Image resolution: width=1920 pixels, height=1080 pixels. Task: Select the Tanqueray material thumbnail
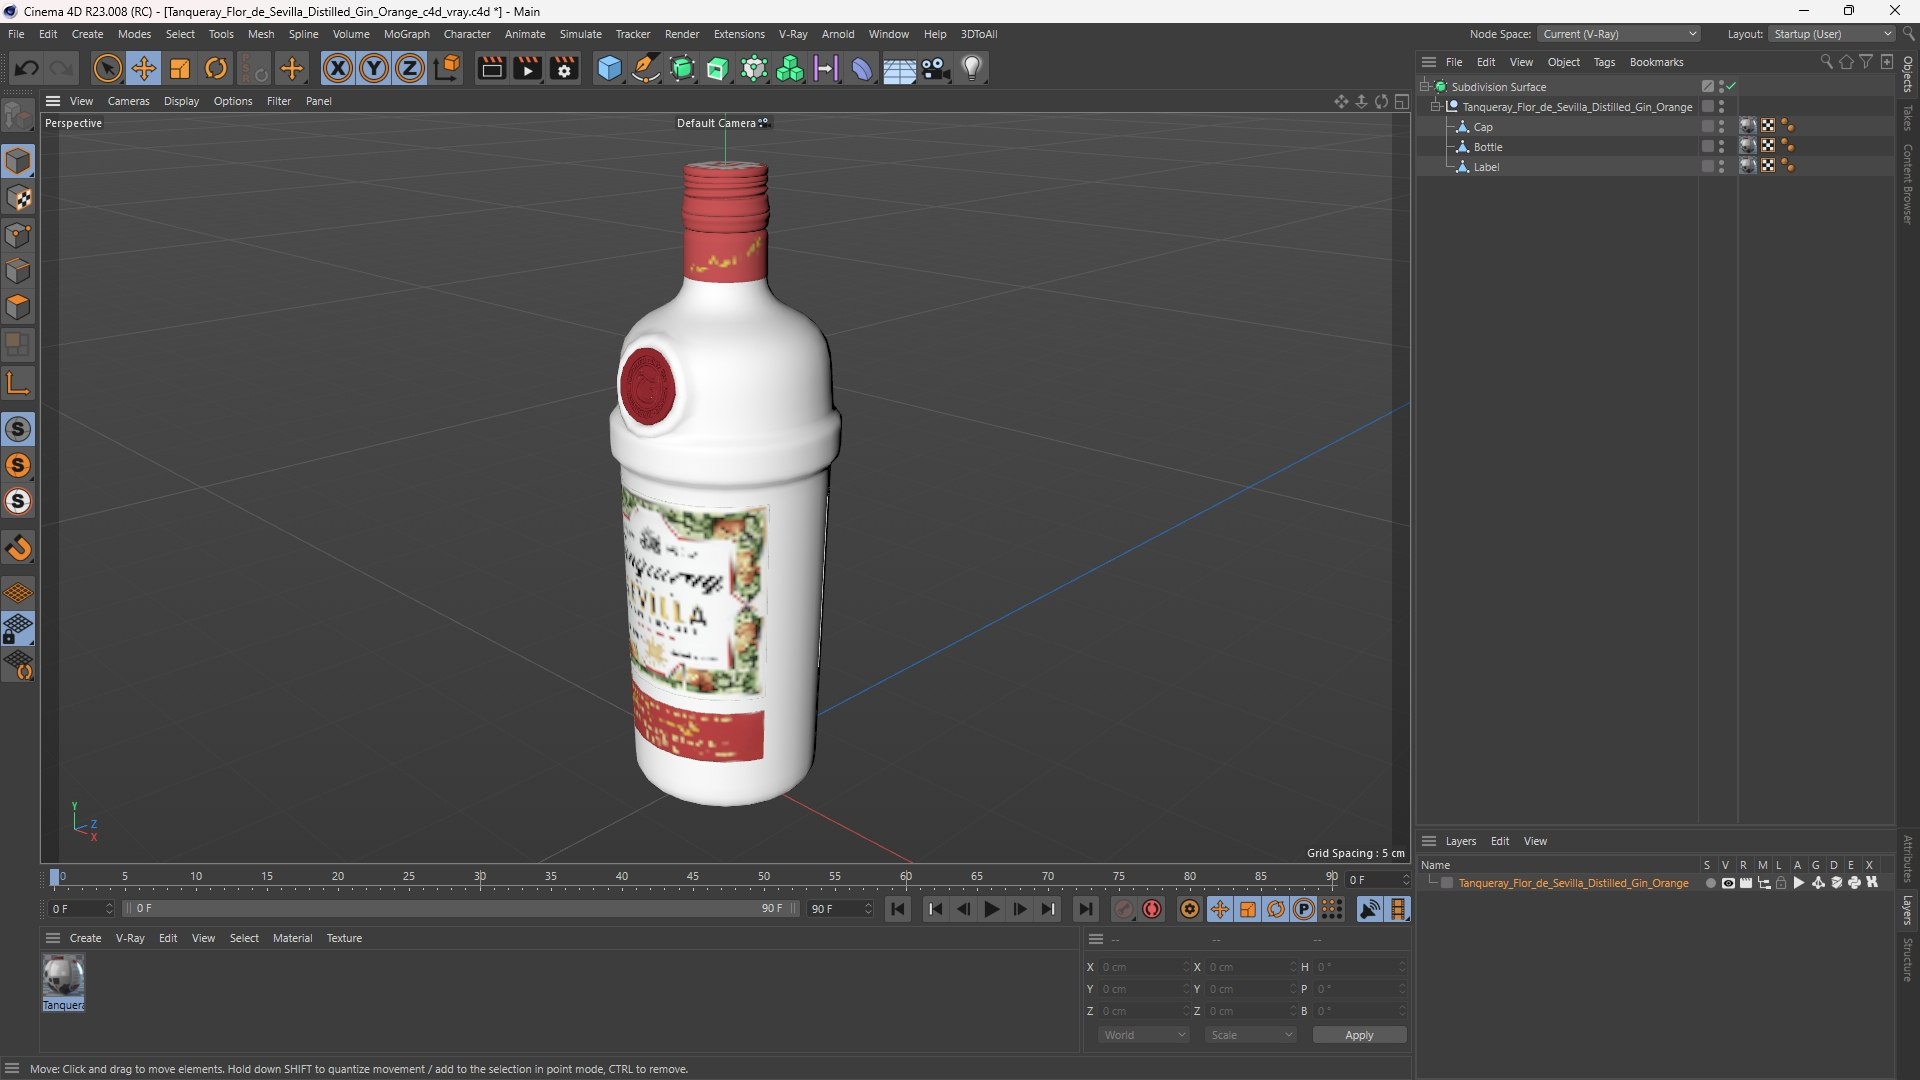click(63, 976)
